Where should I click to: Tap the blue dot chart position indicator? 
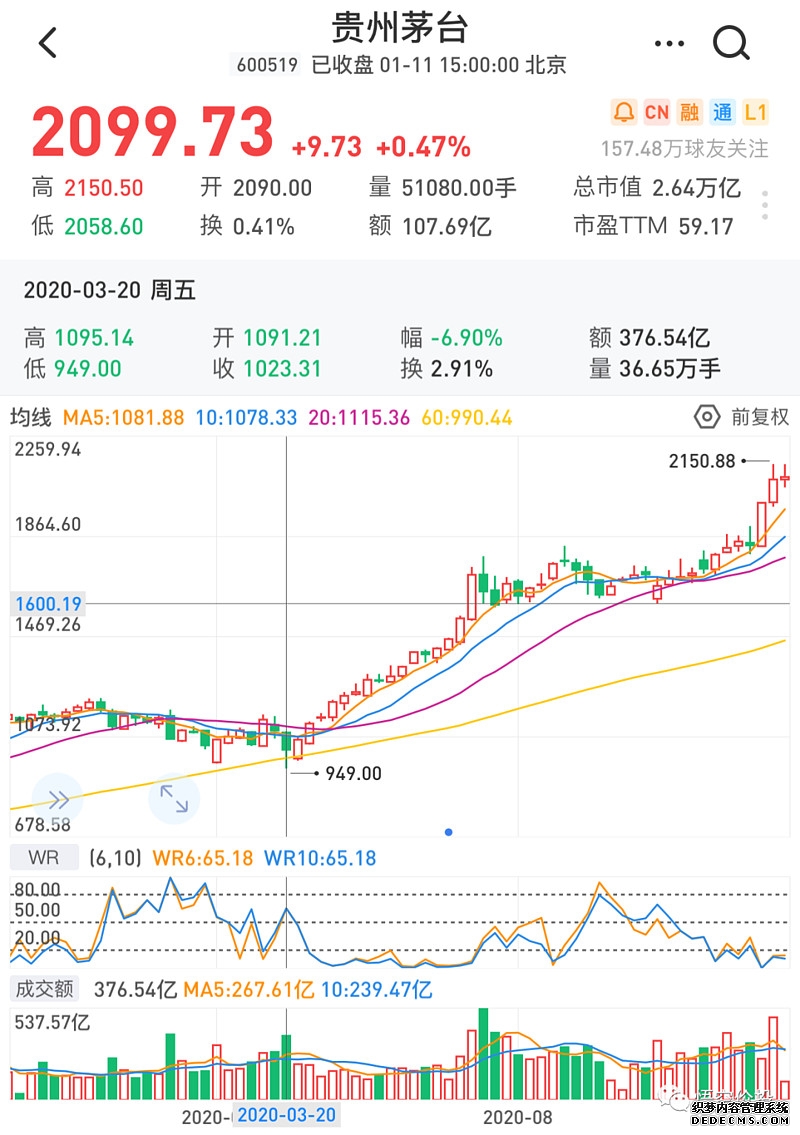pyautogui.click(x=448, y=830)
